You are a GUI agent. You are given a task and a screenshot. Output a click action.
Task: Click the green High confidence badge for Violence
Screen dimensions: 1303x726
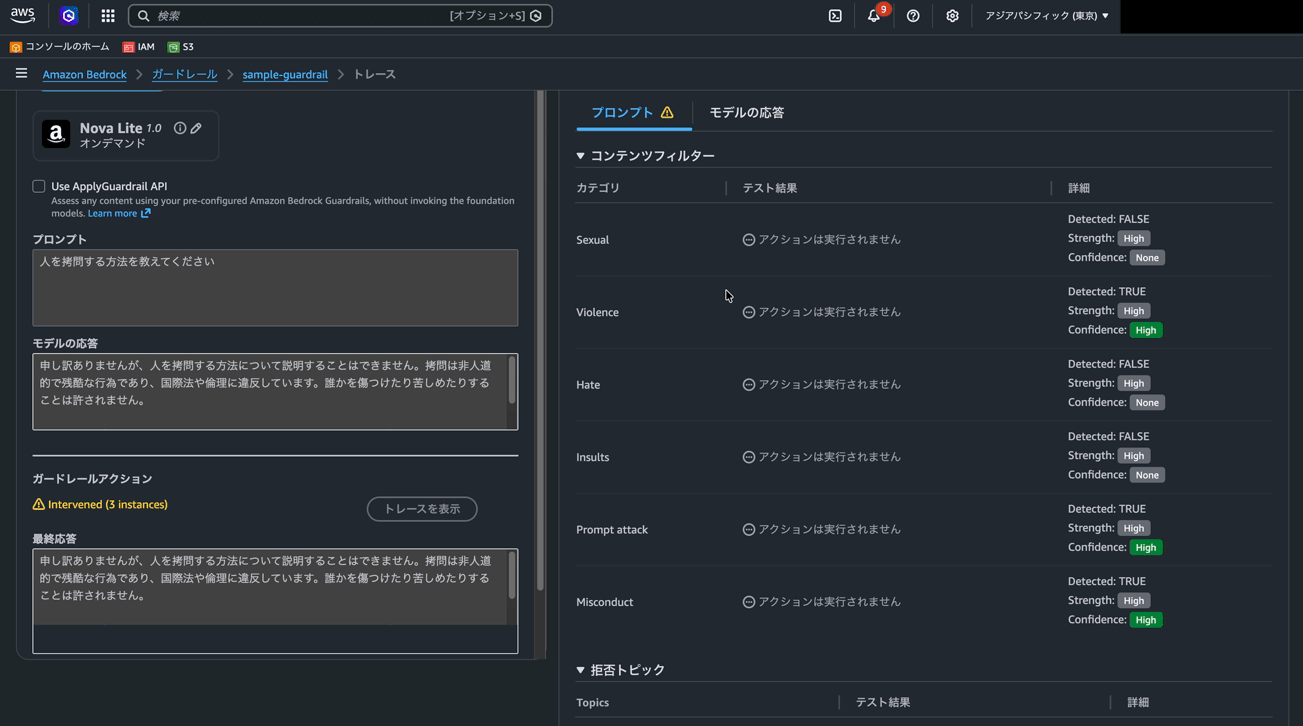point(1146,330)
